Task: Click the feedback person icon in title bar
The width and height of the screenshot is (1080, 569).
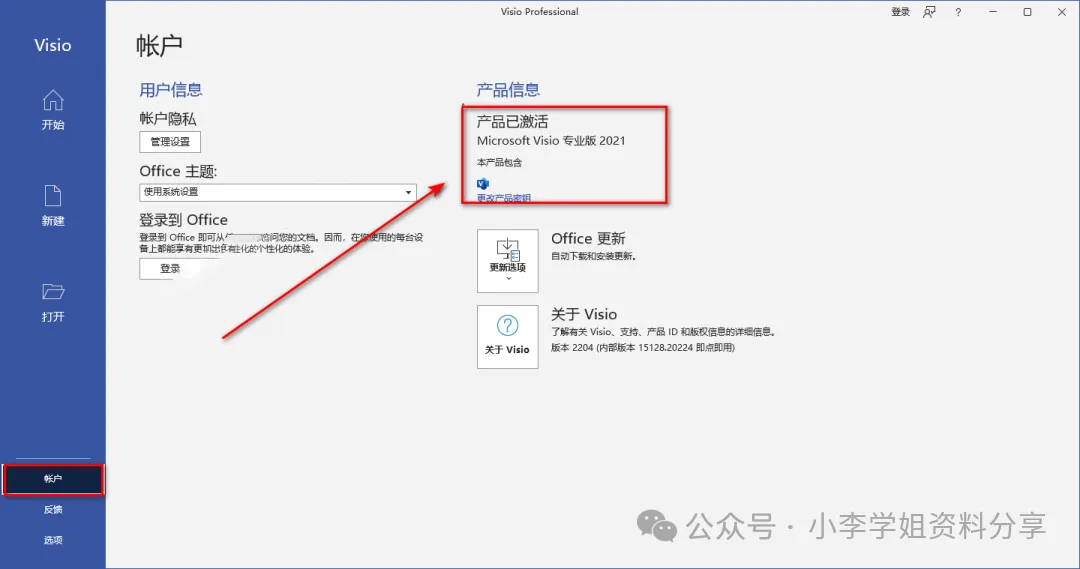Action: 929,12
